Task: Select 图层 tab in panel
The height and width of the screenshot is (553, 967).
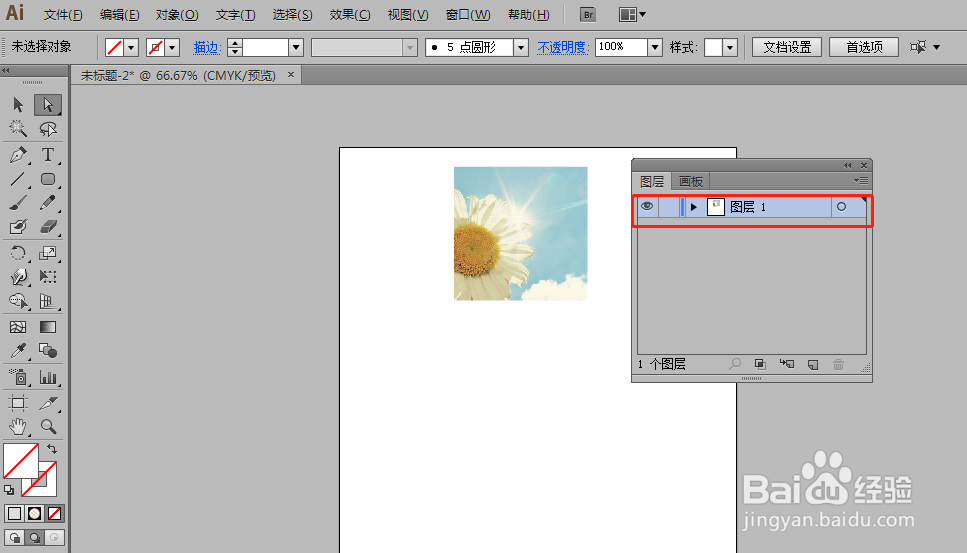Action: click(x=652, y=181)
